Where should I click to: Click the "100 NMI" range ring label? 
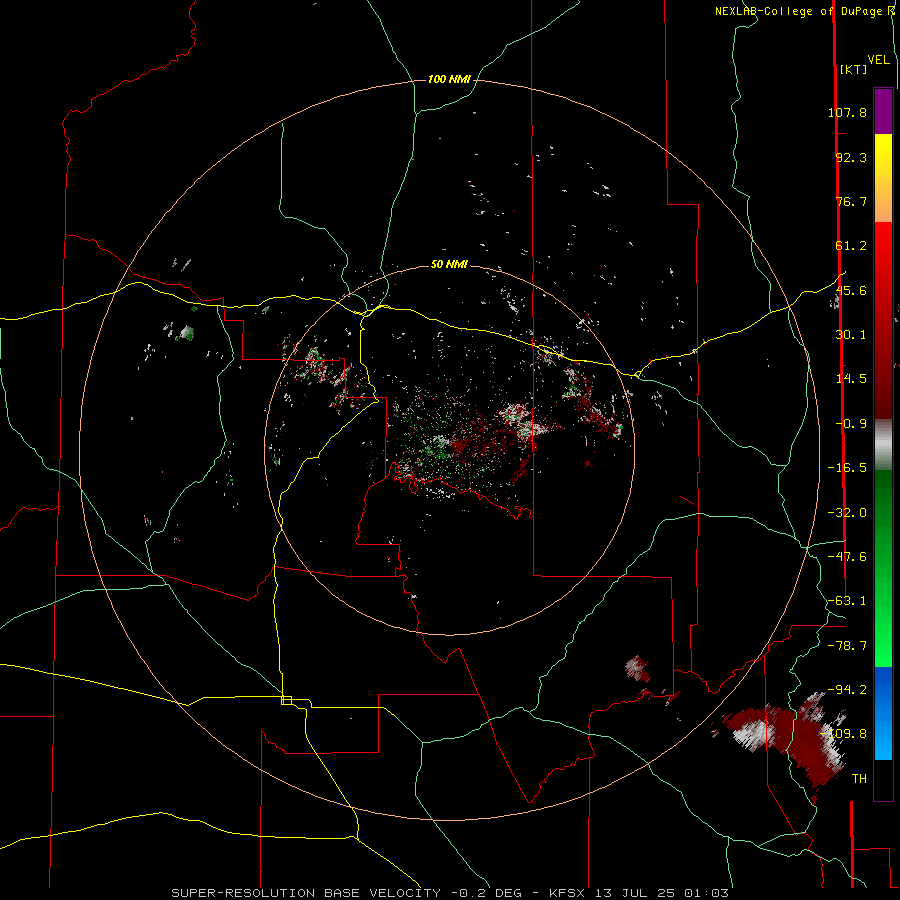[449, 79]
